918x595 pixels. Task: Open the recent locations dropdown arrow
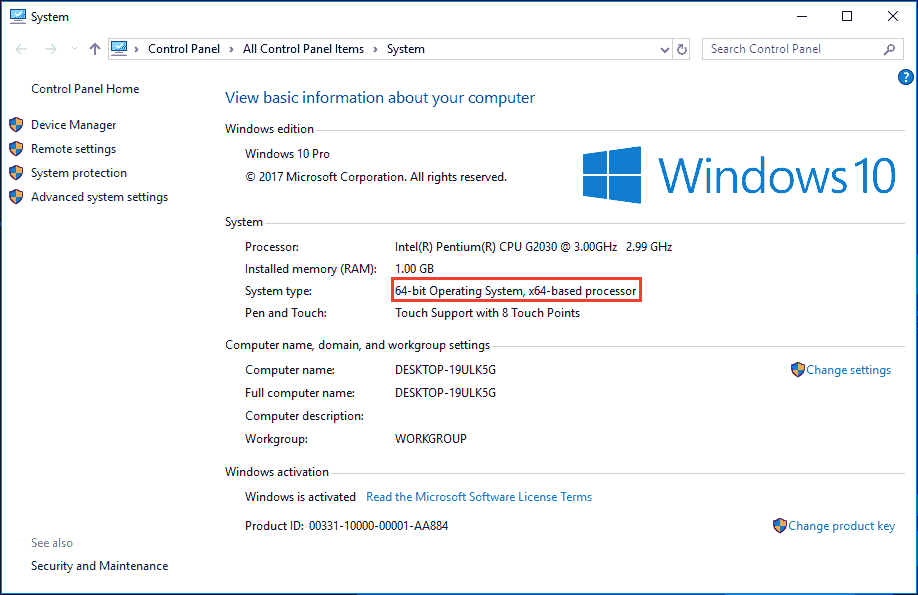74,49
